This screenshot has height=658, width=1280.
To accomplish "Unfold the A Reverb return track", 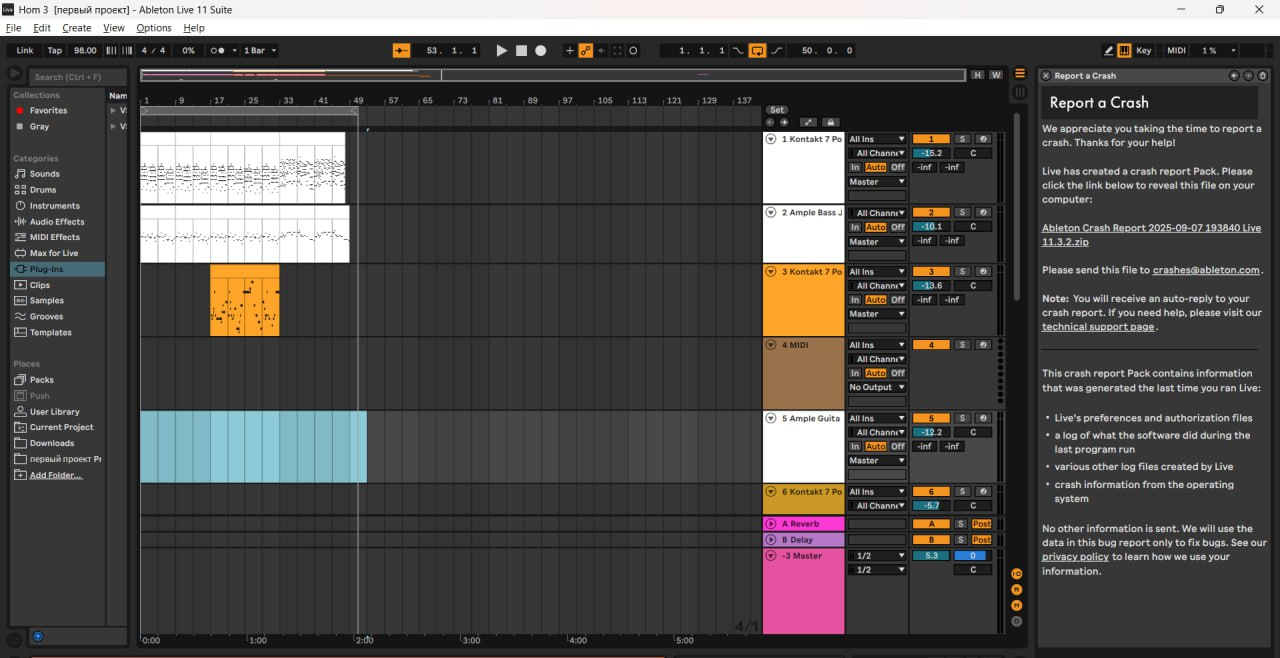I will point(771,524).
